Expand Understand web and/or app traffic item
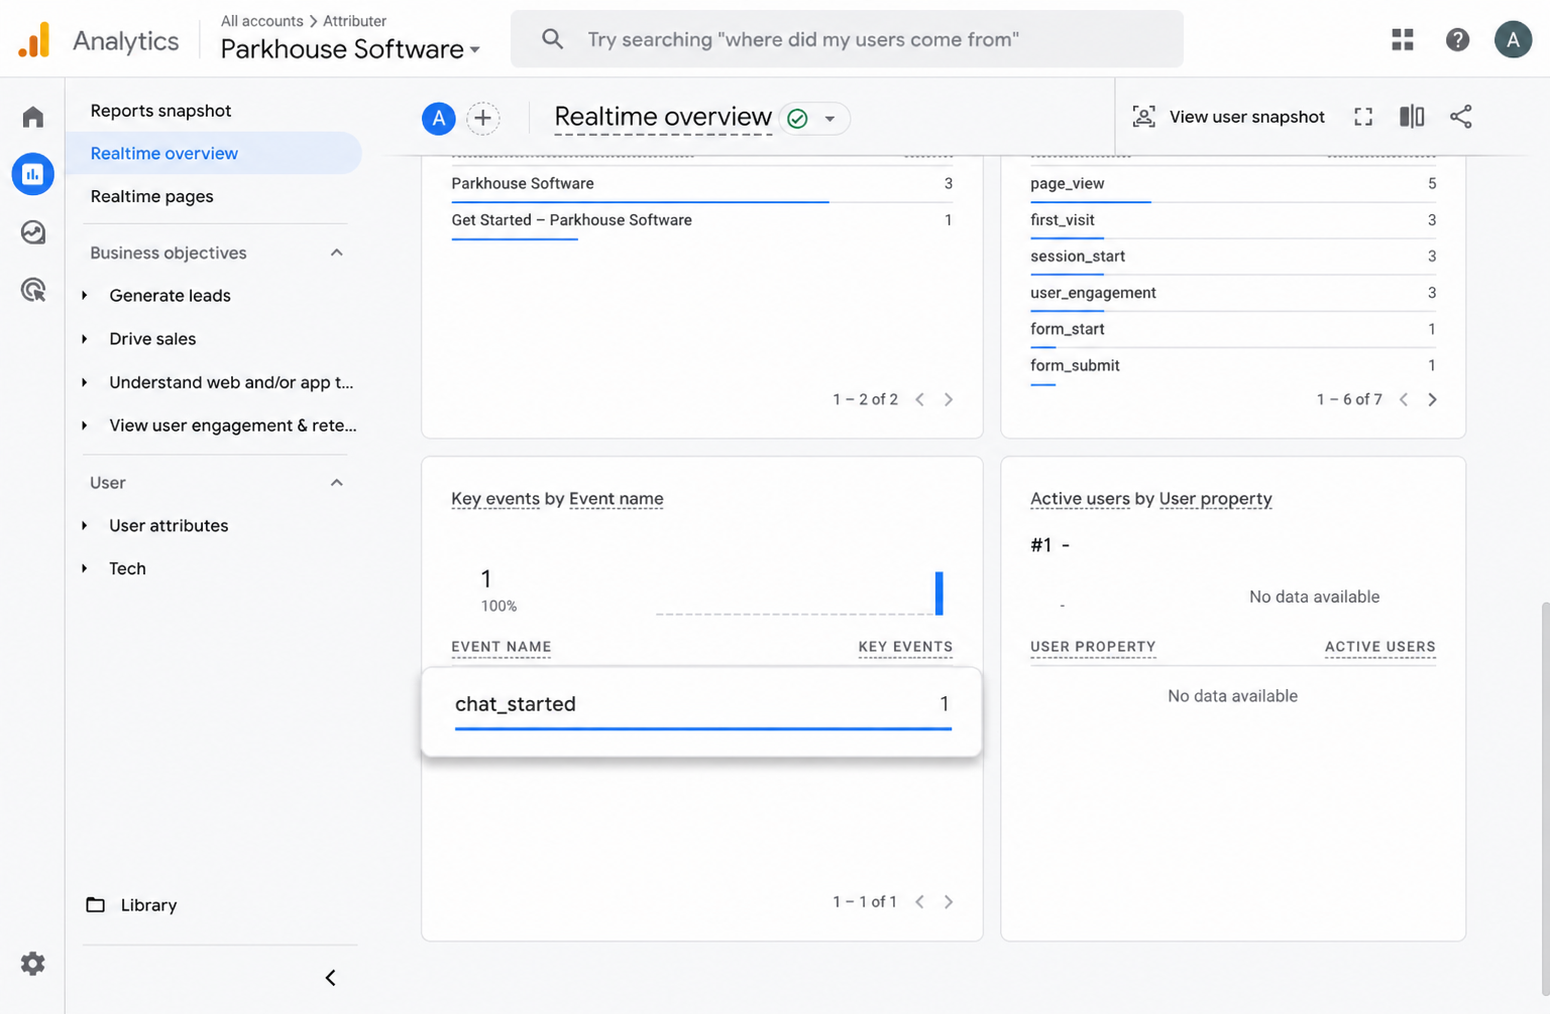This screenshot has height=1014, width=1550. (x=85, y=382)
